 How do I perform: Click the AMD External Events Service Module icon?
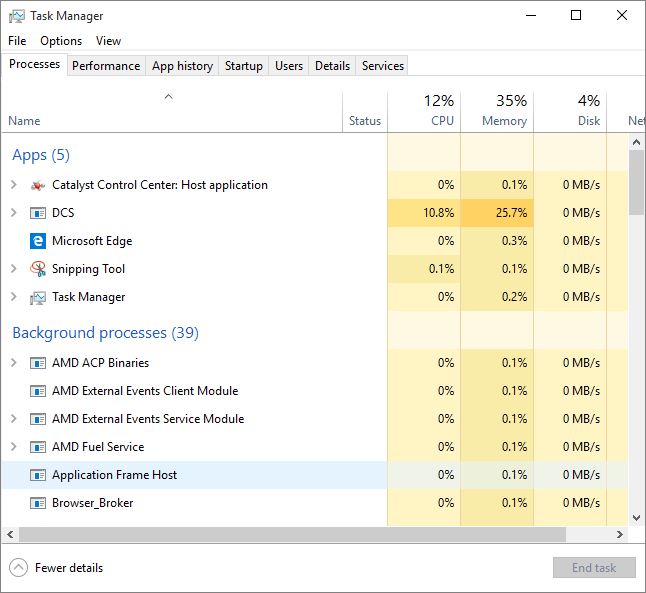click(38, 419)
